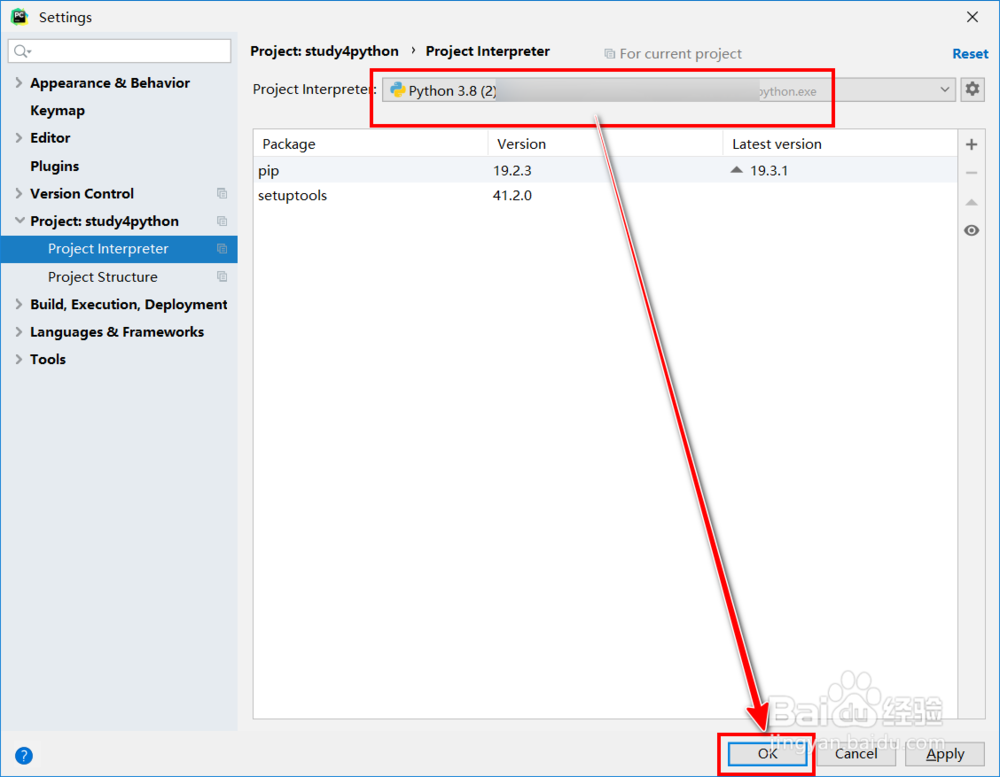The image size is (1000, 777).
Task: Click pip version 19.2.3 cell
Action: click(512, 170)
